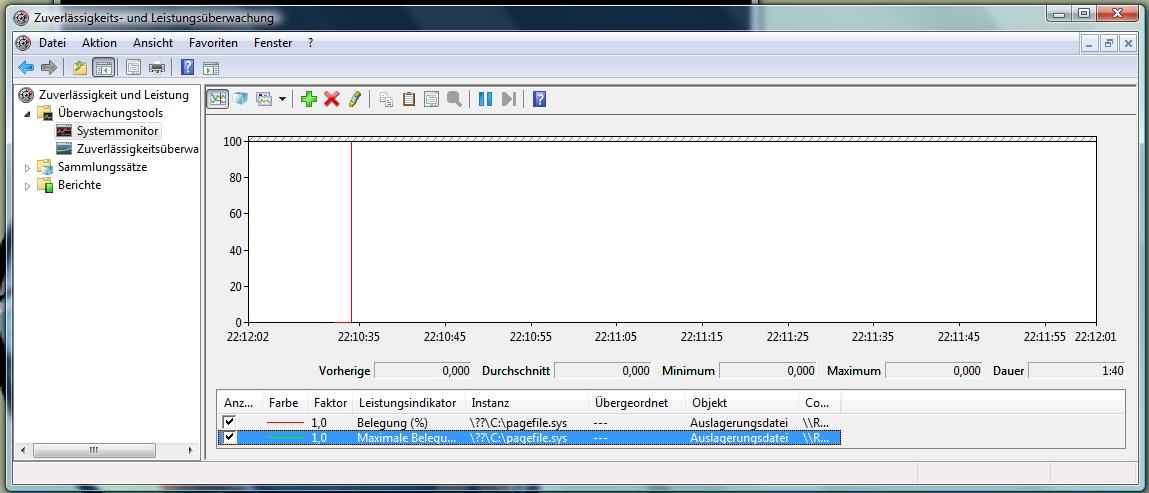This screenshot has height=493, width=1149.
Task: Open MMC help in top toolbar
Action: [188, 68]
